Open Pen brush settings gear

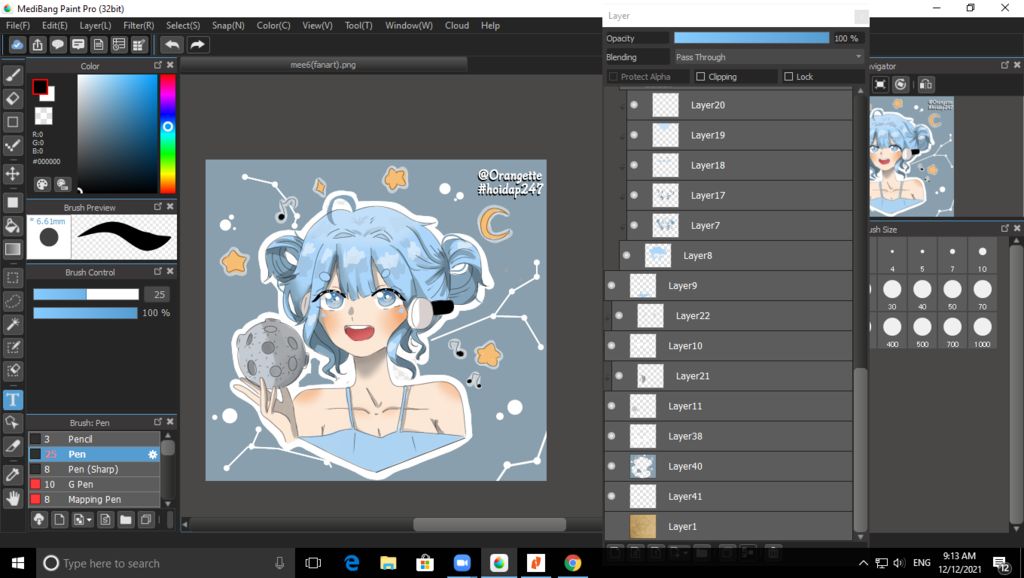[x=153, y=454]
